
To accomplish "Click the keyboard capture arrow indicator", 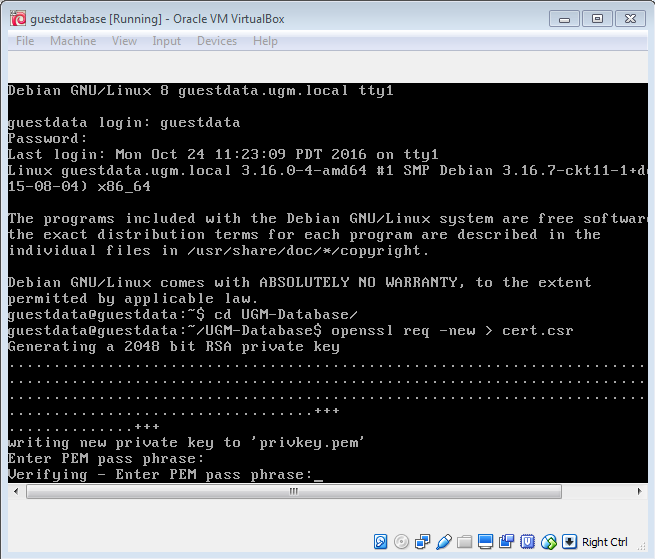I will 570,542.
